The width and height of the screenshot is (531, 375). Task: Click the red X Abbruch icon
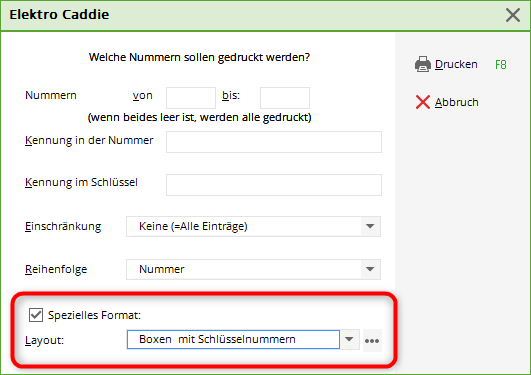point(423,102)
